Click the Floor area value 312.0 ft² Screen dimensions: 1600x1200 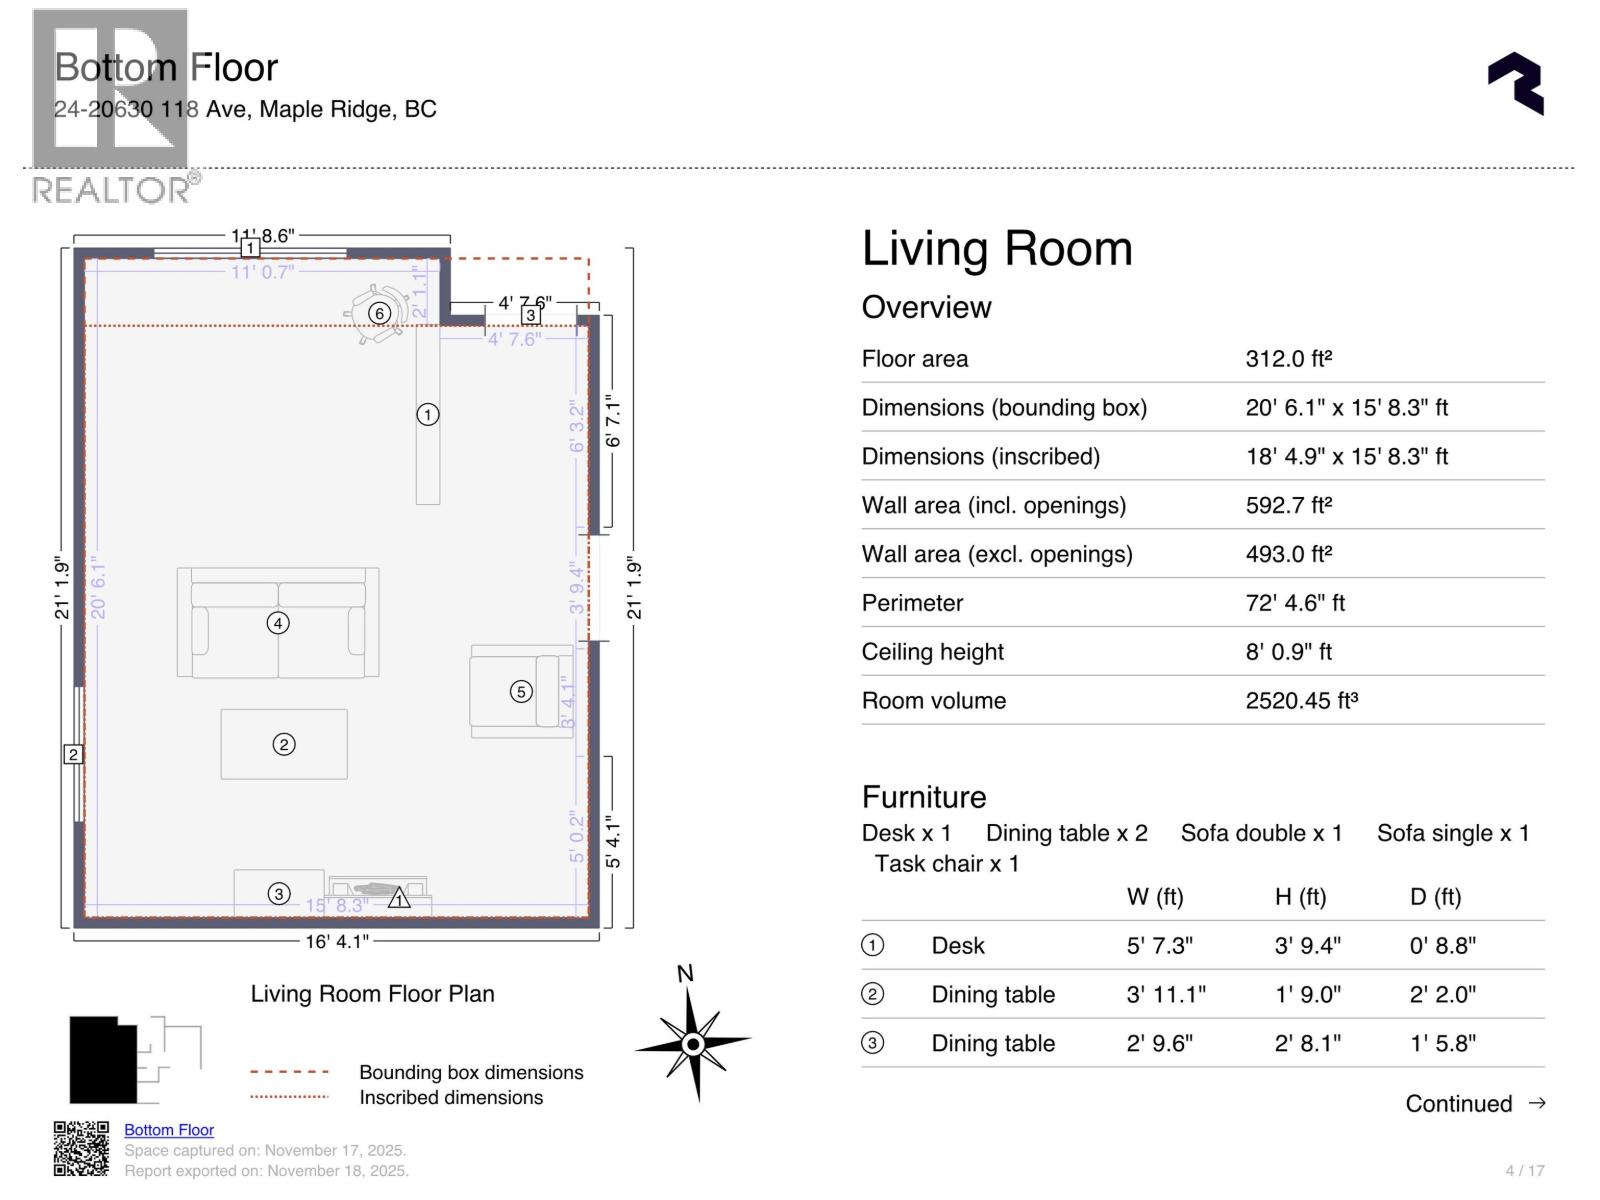tap(1288, 359)
